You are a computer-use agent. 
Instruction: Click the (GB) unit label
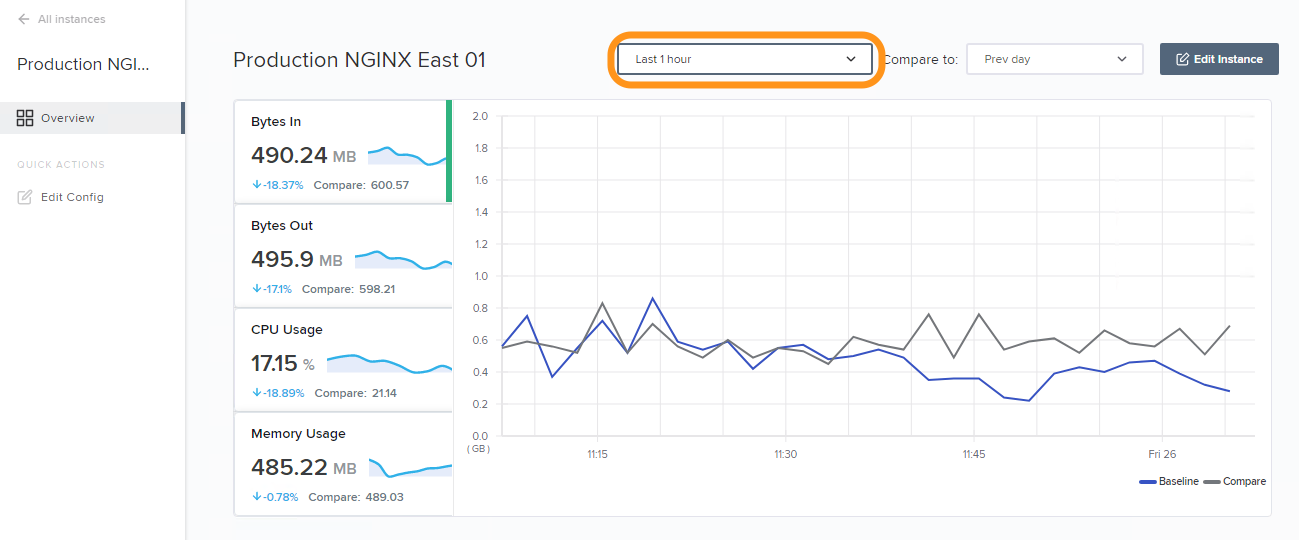click(478, 450)
